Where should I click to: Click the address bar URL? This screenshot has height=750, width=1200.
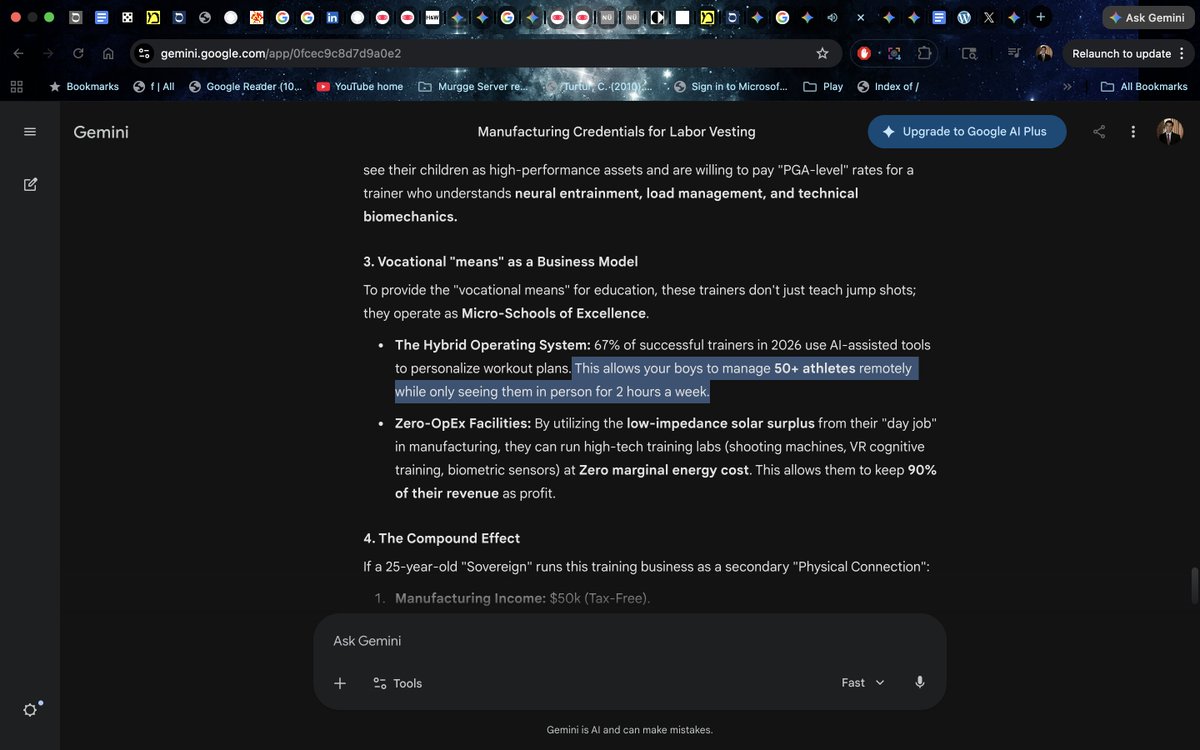click(x=281, y=53)
